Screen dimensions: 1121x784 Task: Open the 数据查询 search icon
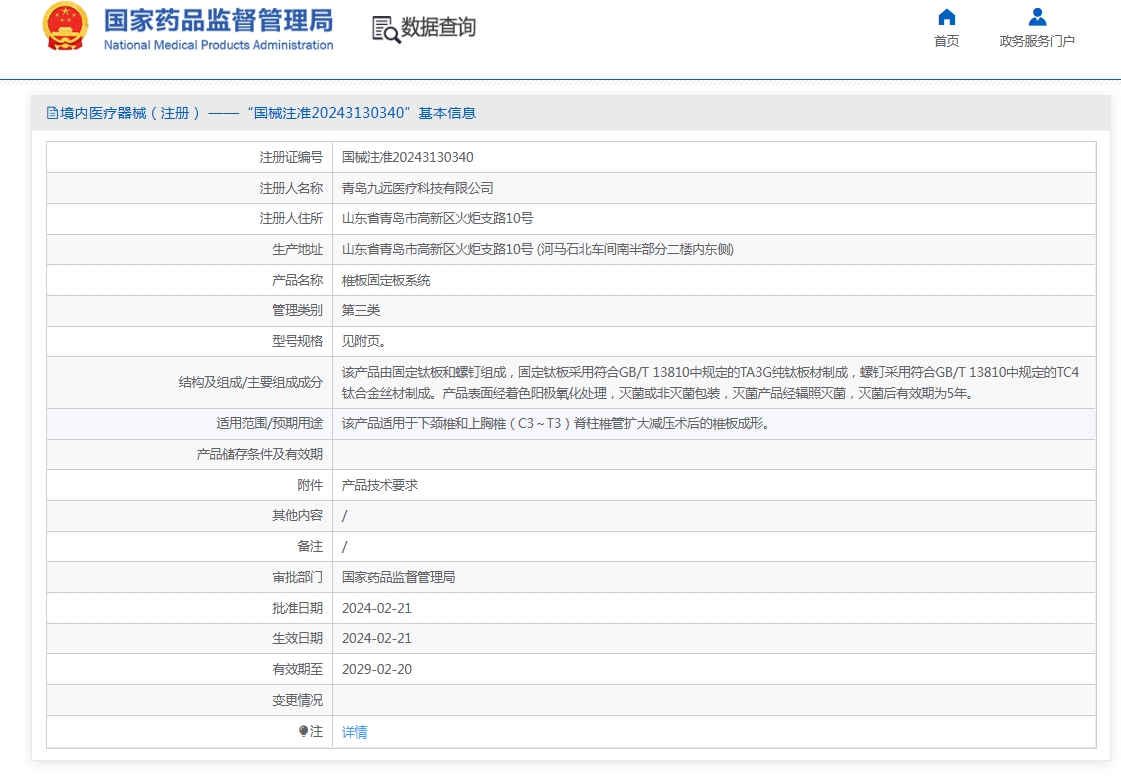[386, 29]
